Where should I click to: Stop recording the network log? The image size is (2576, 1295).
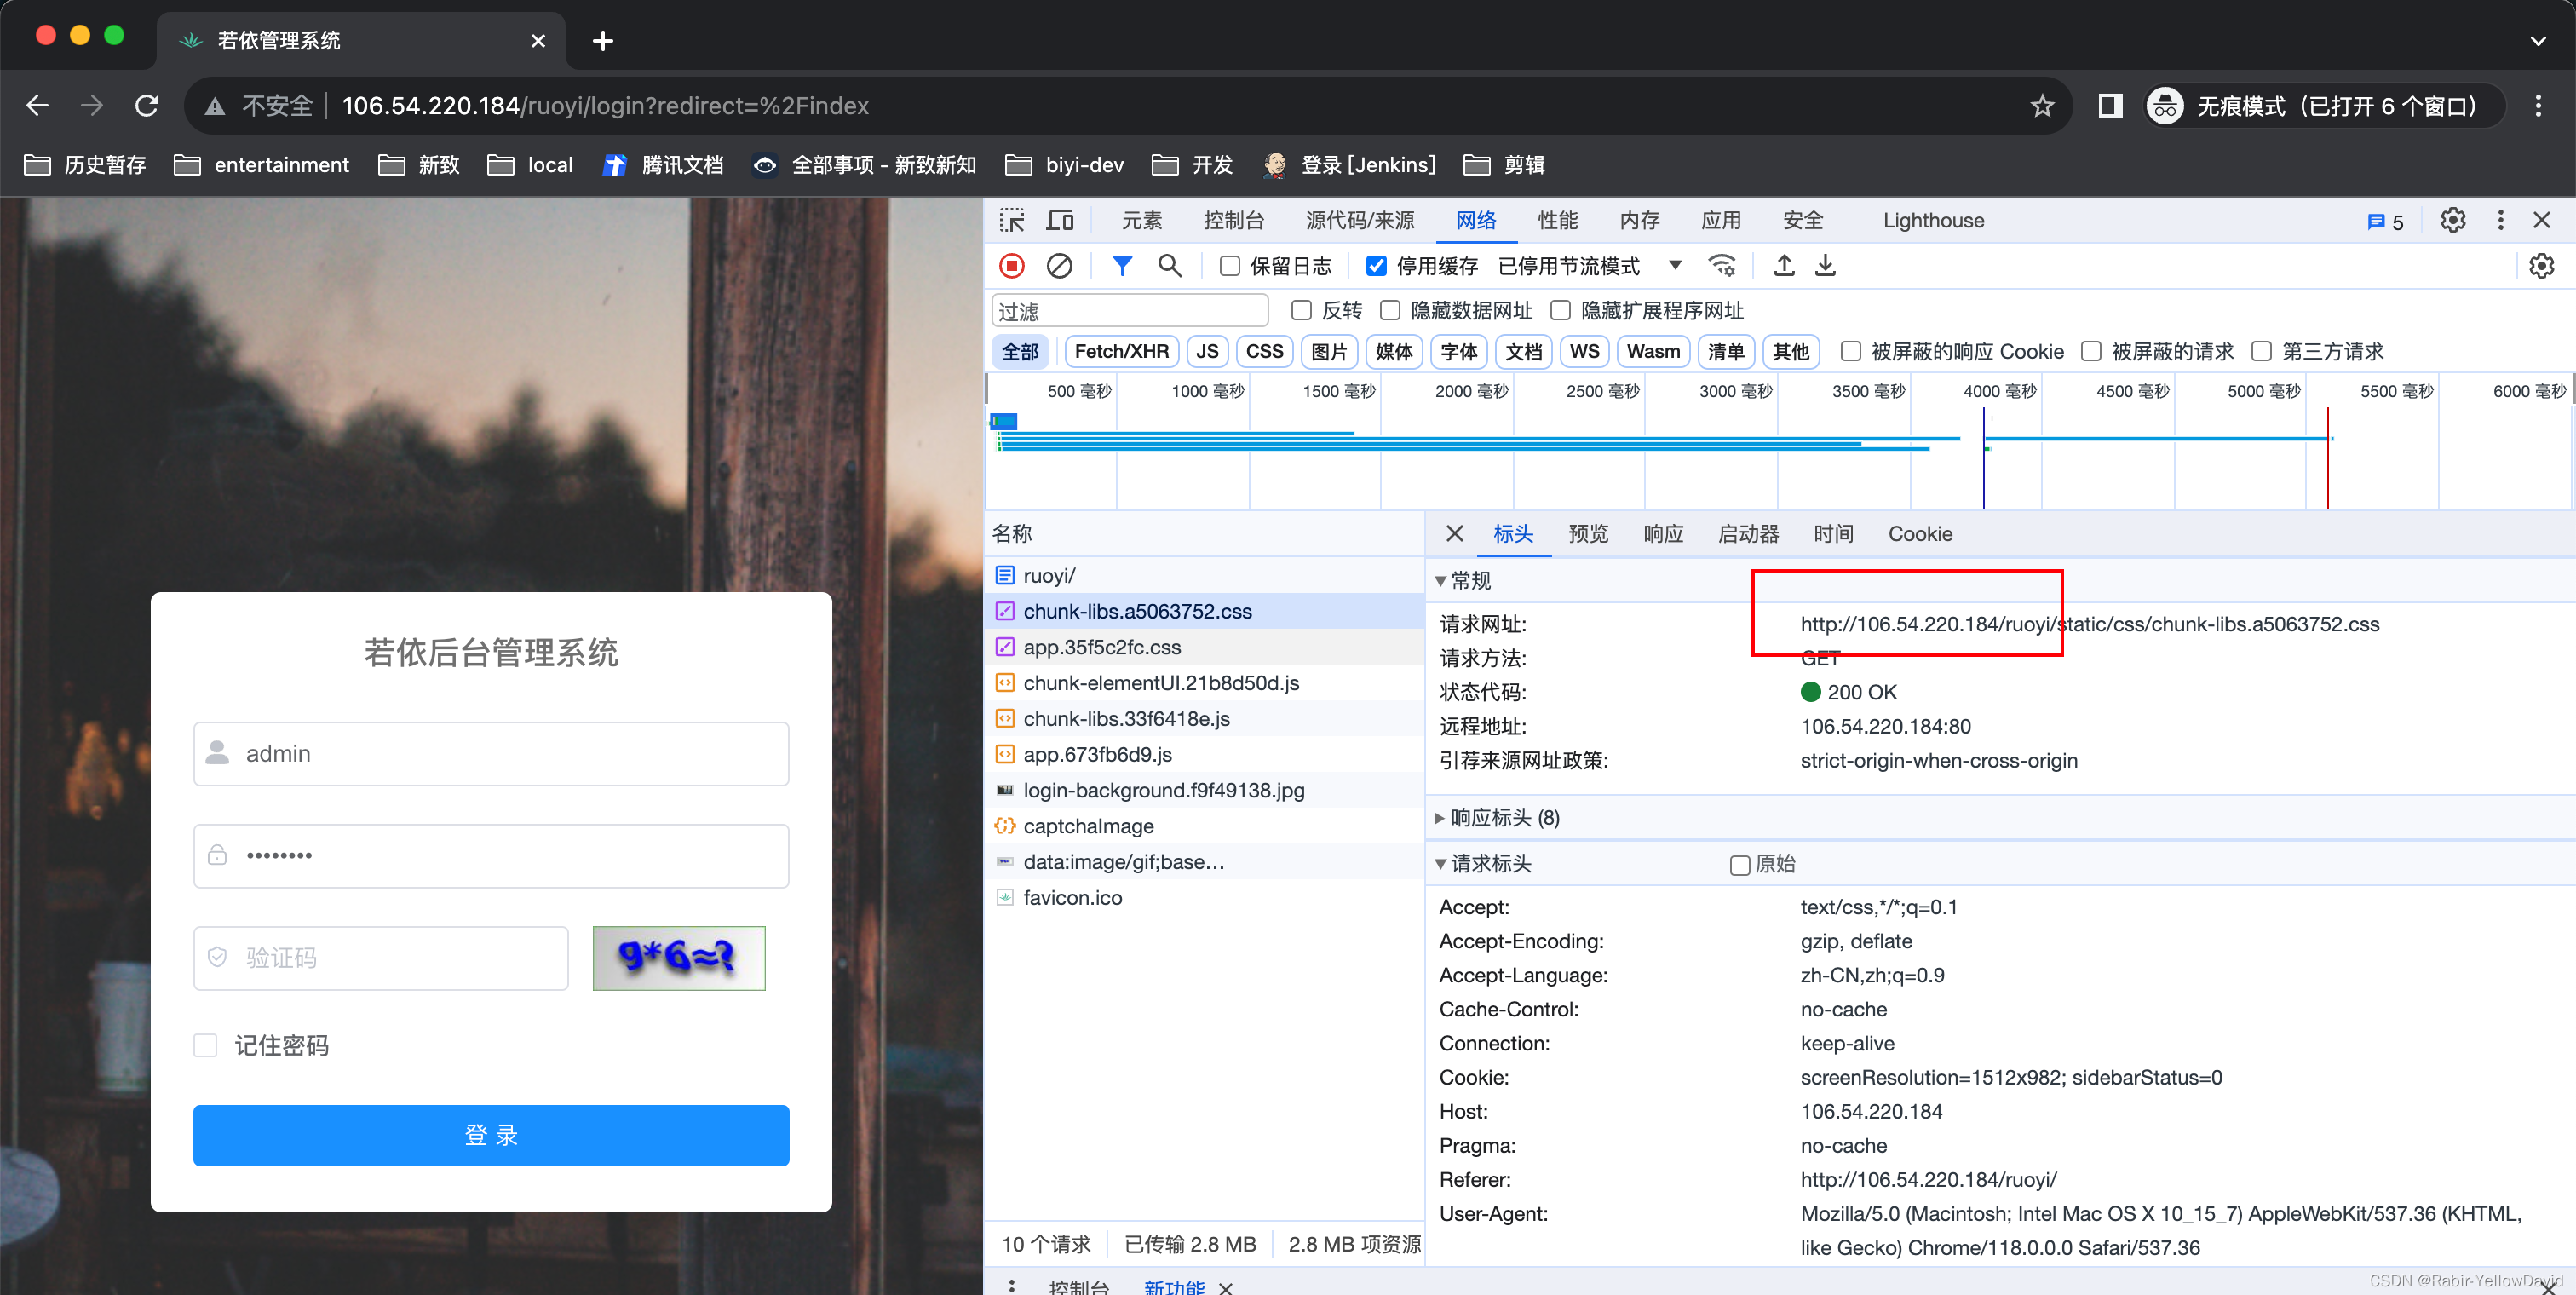[x=1011, y=266]
